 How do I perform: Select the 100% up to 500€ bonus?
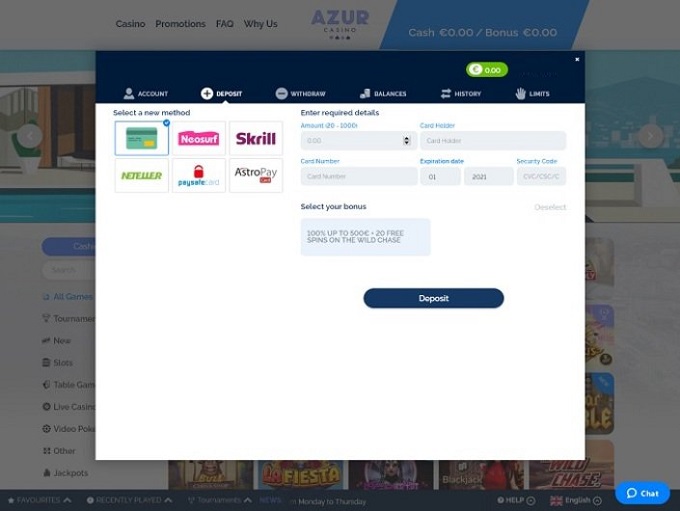coord(365,237)
